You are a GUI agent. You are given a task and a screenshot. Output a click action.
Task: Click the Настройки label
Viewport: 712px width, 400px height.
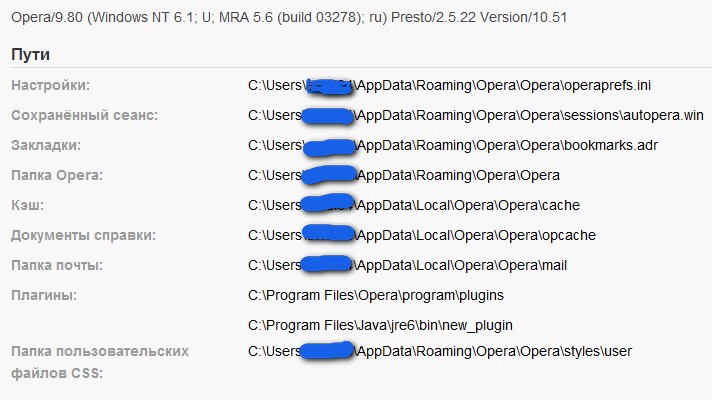[x=50, y=85]
